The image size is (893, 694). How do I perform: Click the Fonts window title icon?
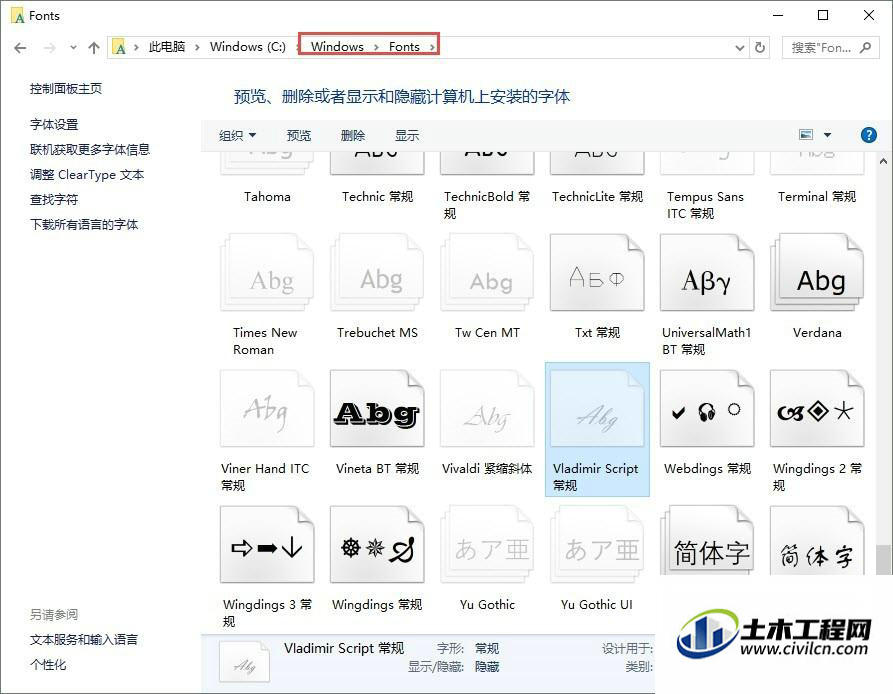17,15
